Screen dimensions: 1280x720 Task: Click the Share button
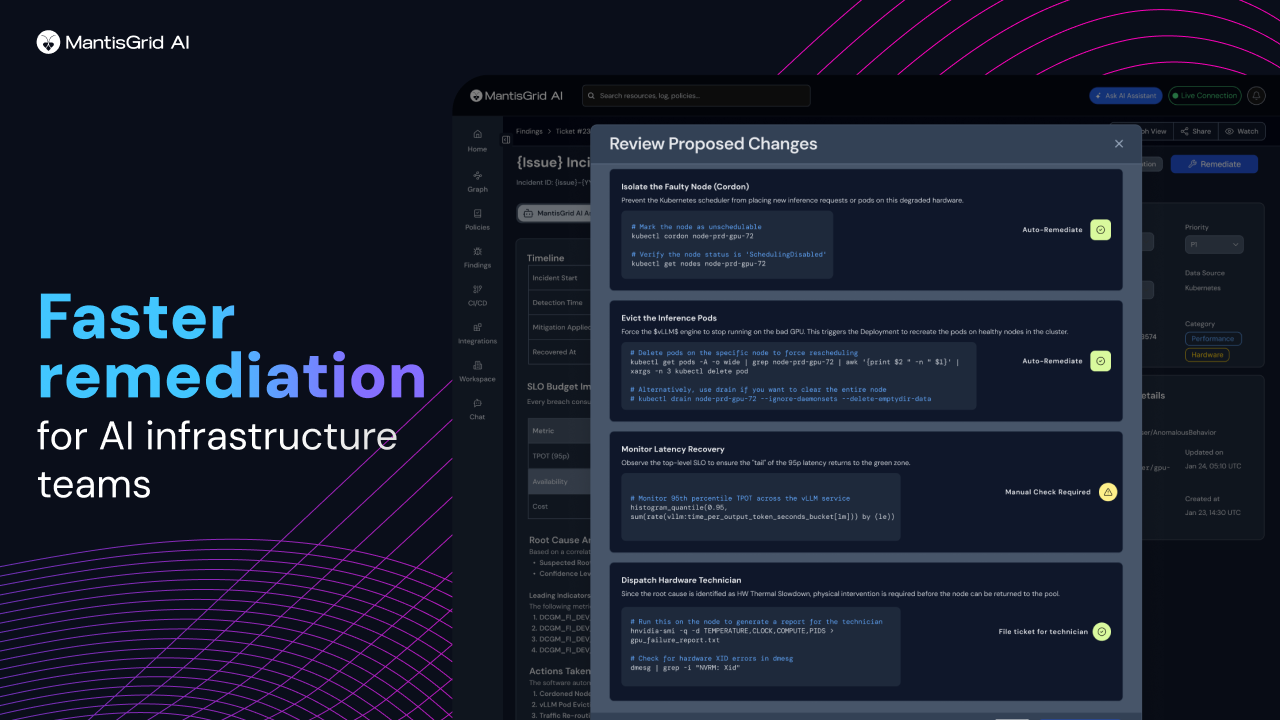click(x=1196, y=131)
